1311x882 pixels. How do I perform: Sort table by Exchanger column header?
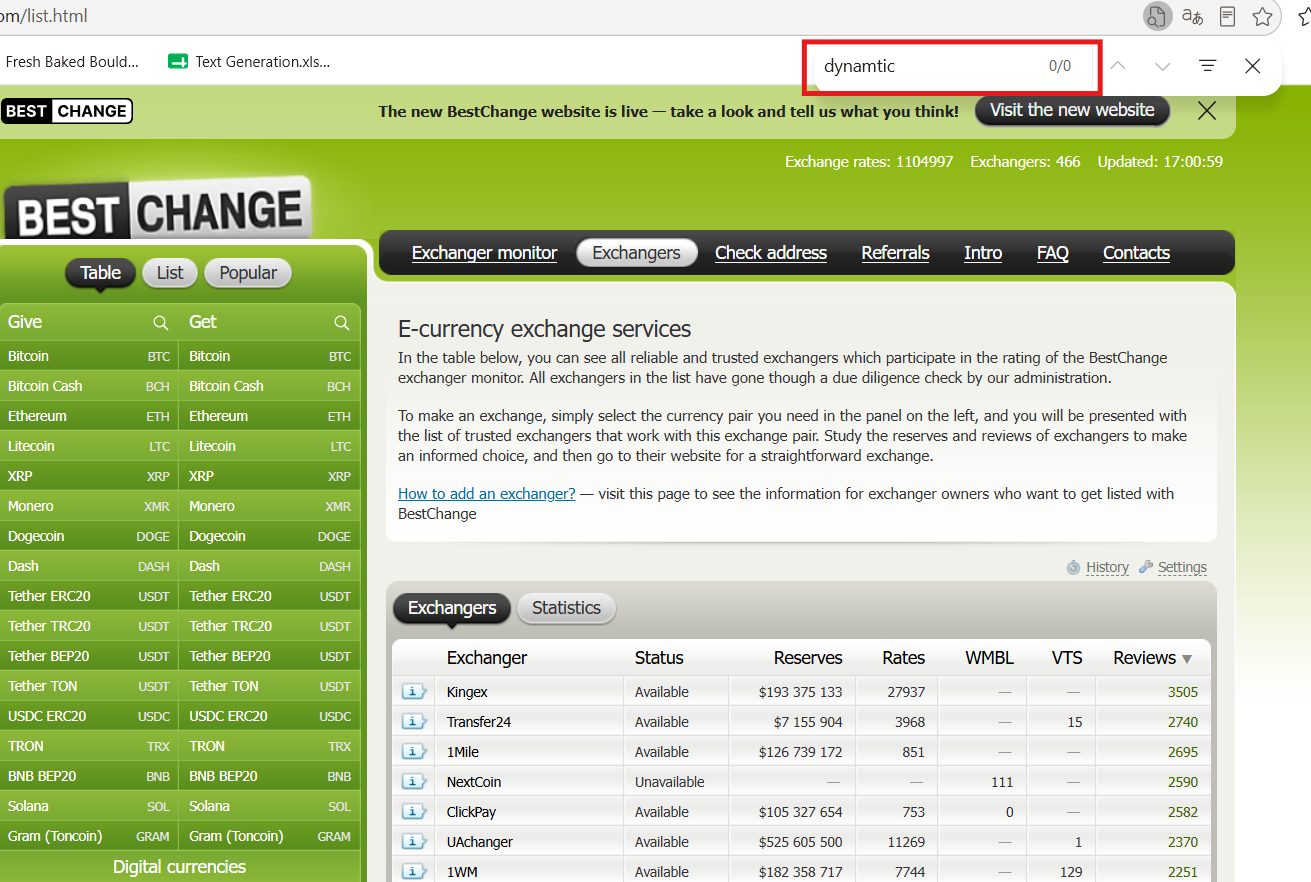487,658
